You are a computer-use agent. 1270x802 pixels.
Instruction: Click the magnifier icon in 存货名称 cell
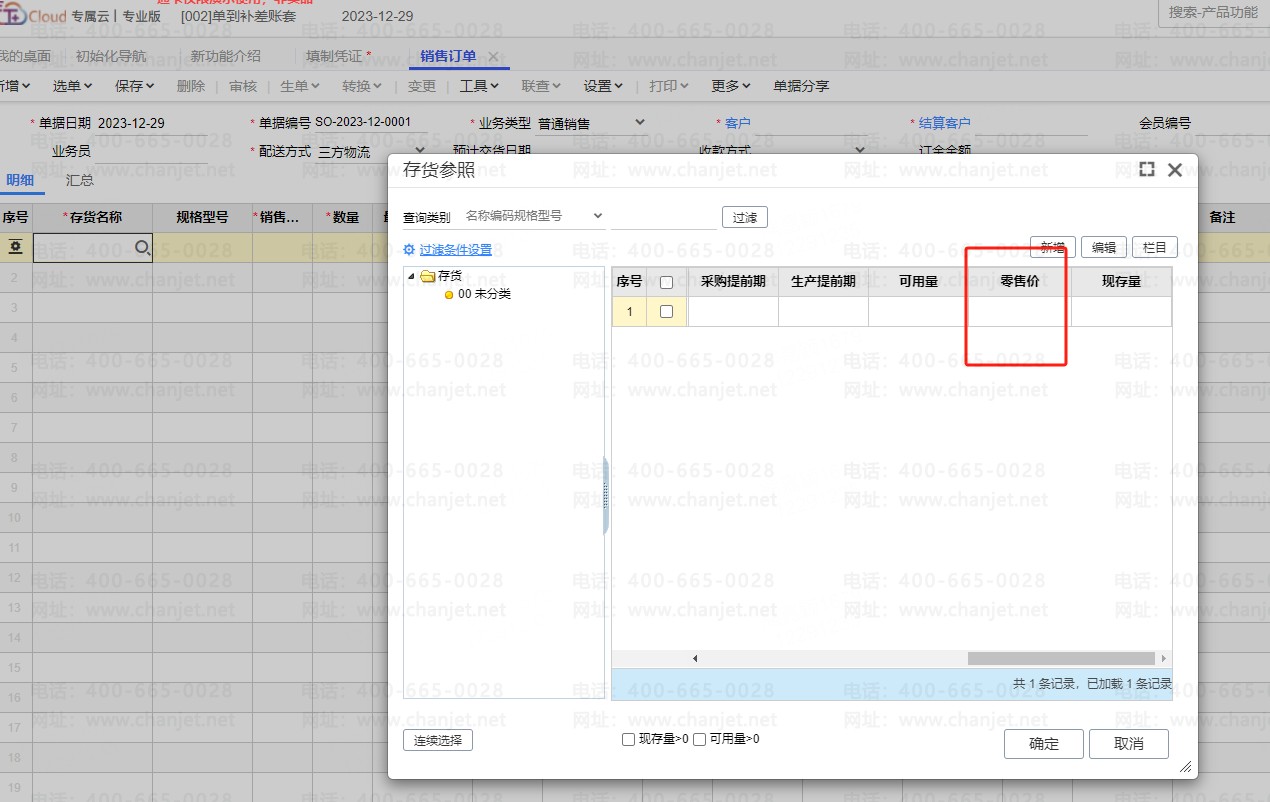click(x=142, y=247)
